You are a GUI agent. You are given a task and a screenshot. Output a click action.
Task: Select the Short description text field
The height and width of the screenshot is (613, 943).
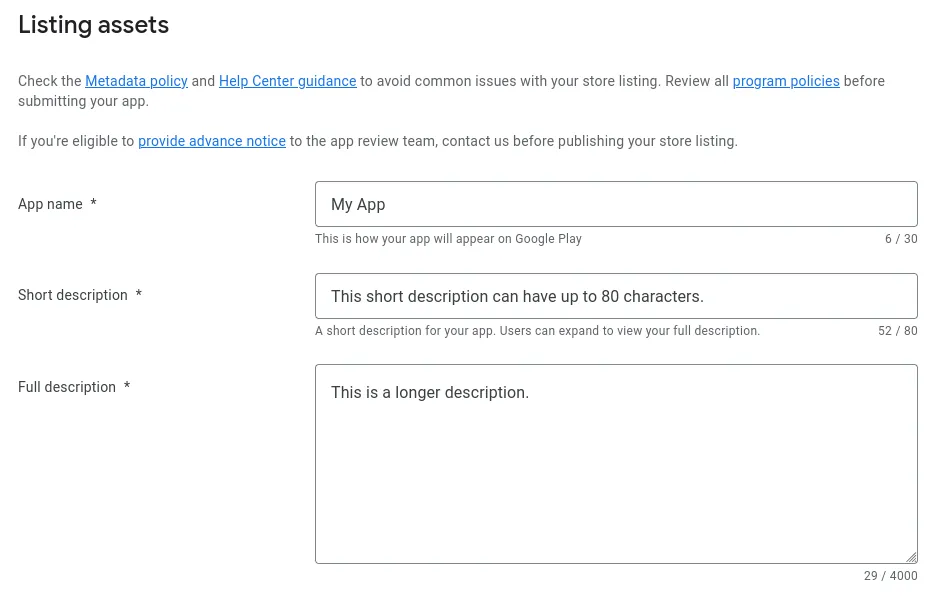click(616, 295)
